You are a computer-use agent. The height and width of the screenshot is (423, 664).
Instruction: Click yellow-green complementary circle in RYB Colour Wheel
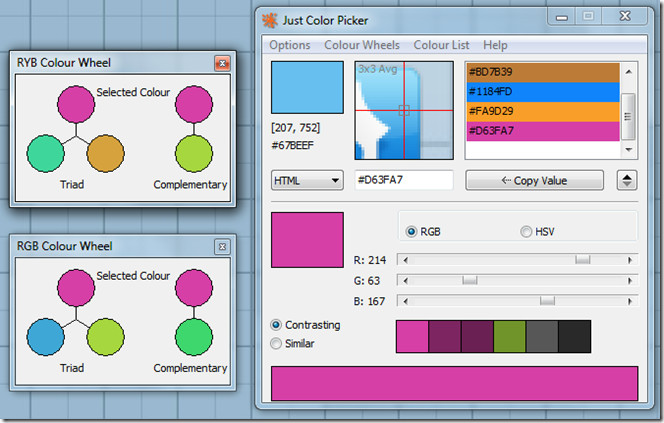(194, 153)
